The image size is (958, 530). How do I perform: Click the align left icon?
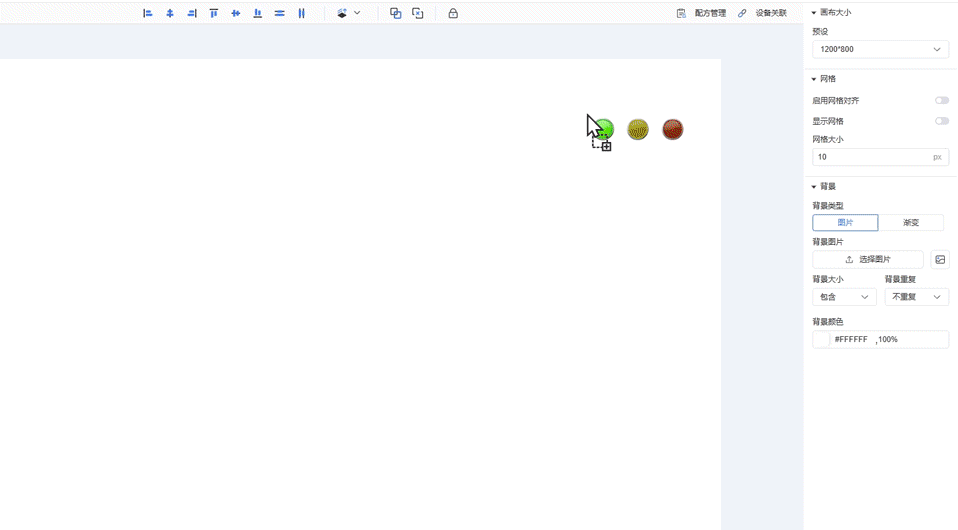(148, 13)
